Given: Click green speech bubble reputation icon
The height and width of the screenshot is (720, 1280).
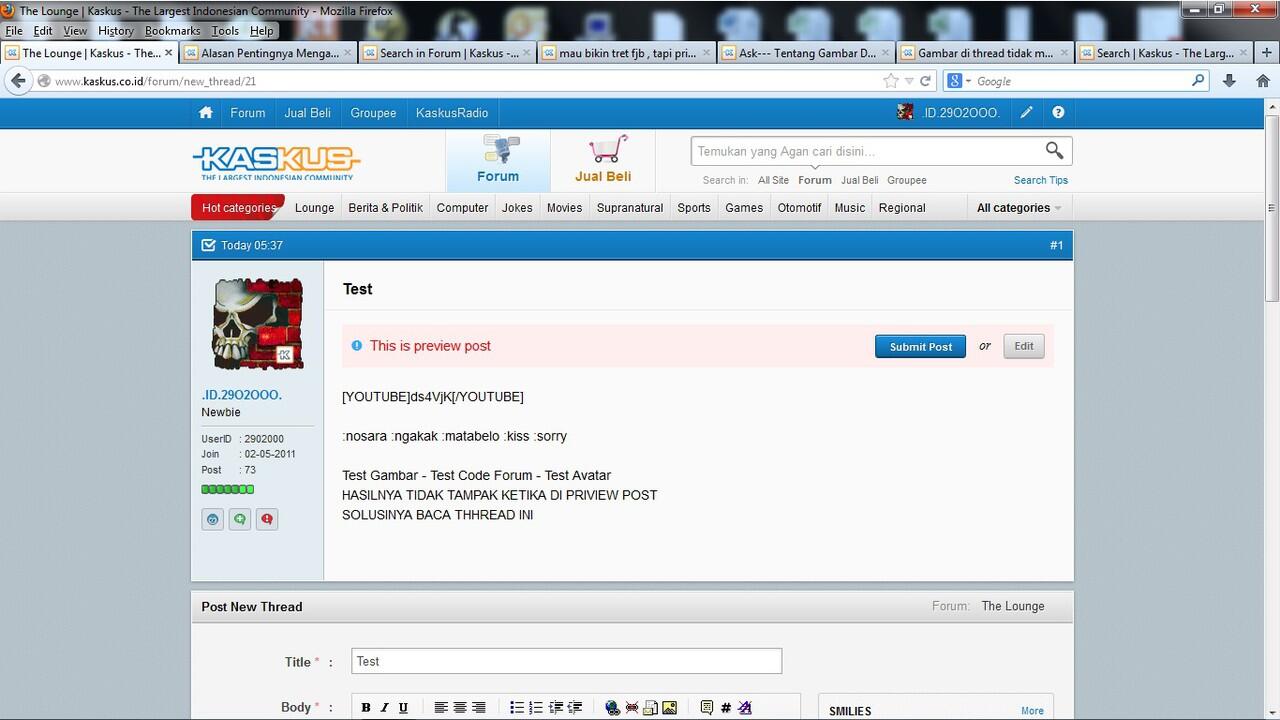Looking at the screenshot, I should tap(240, 519).
